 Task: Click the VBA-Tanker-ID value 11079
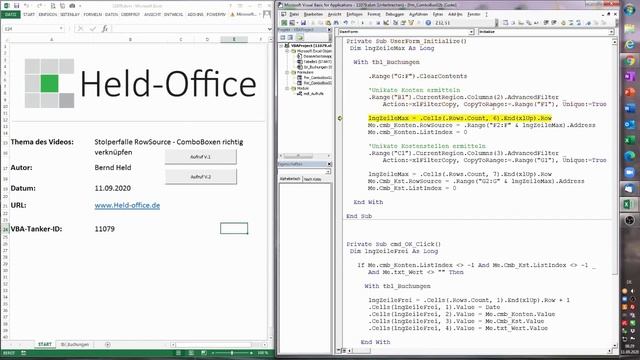coord(104,229)
